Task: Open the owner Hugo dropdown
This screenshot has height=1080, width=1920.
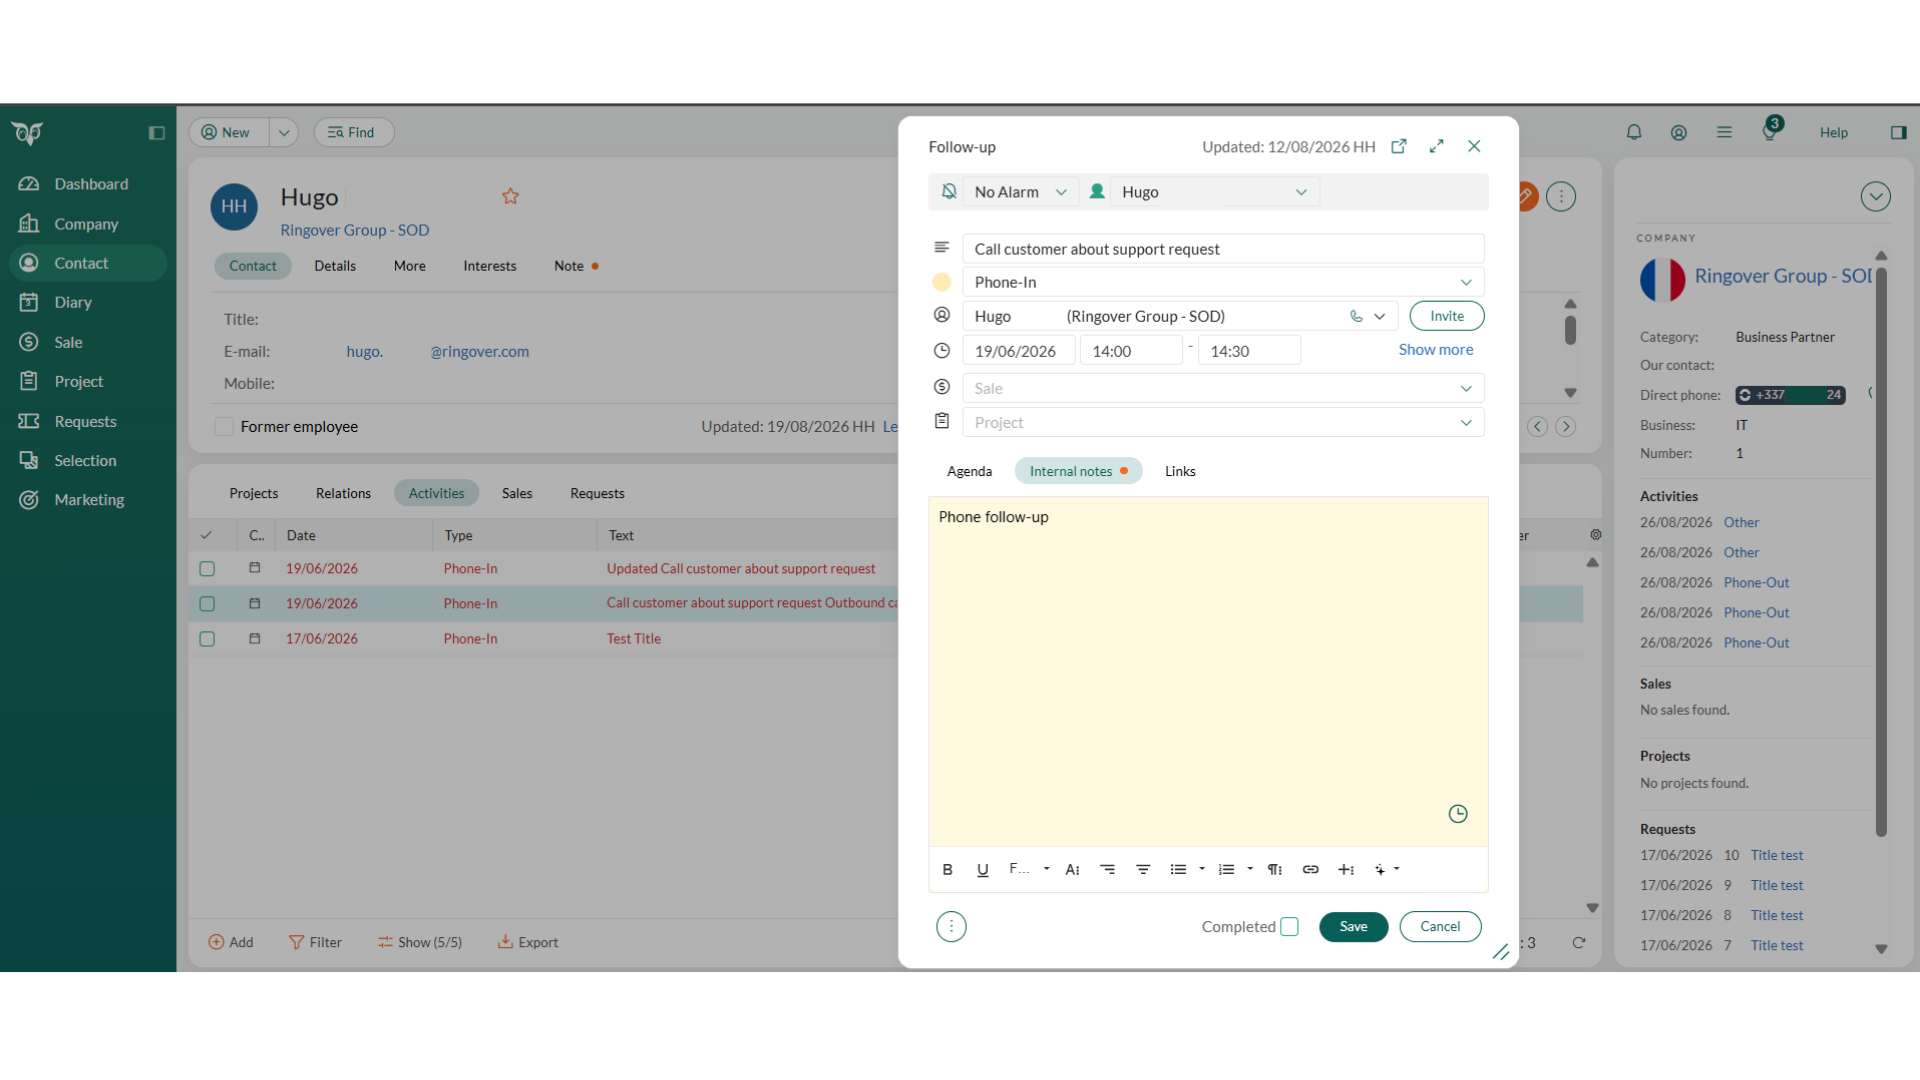Action: 1214,192
